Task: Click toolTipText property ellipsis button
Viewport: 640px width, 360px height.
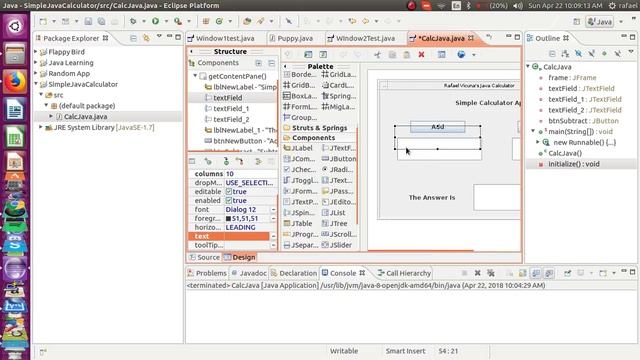Action: [273, 245]
